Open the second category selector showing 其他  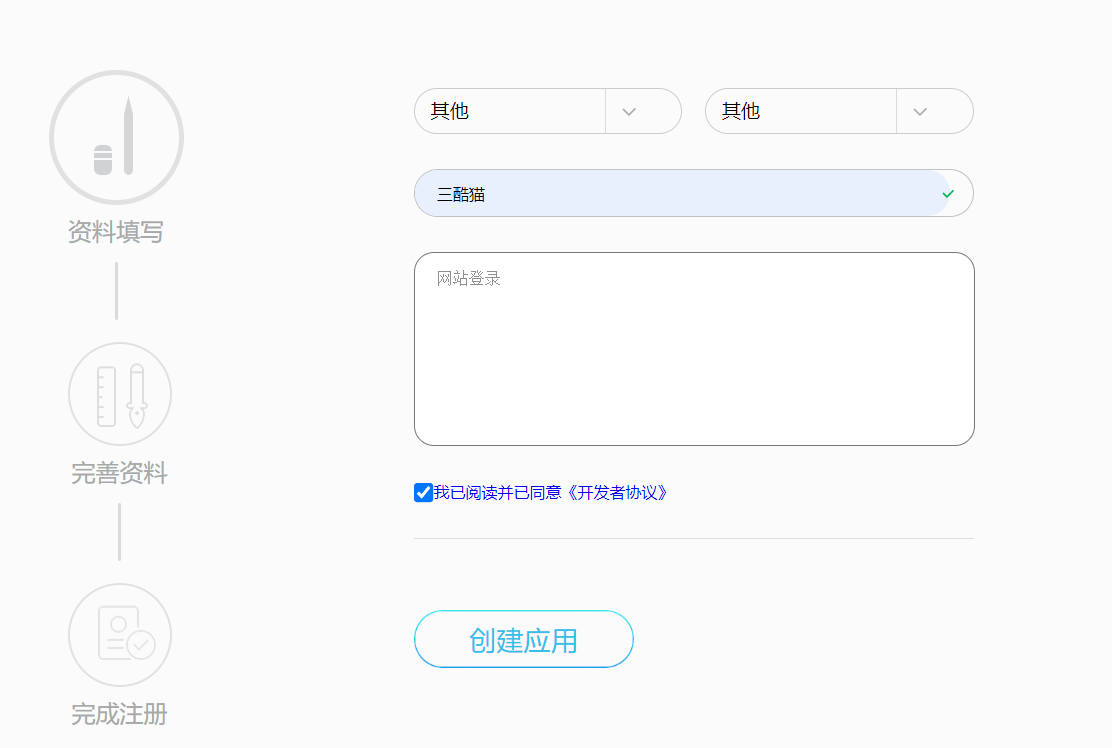[x=800, y=111]
